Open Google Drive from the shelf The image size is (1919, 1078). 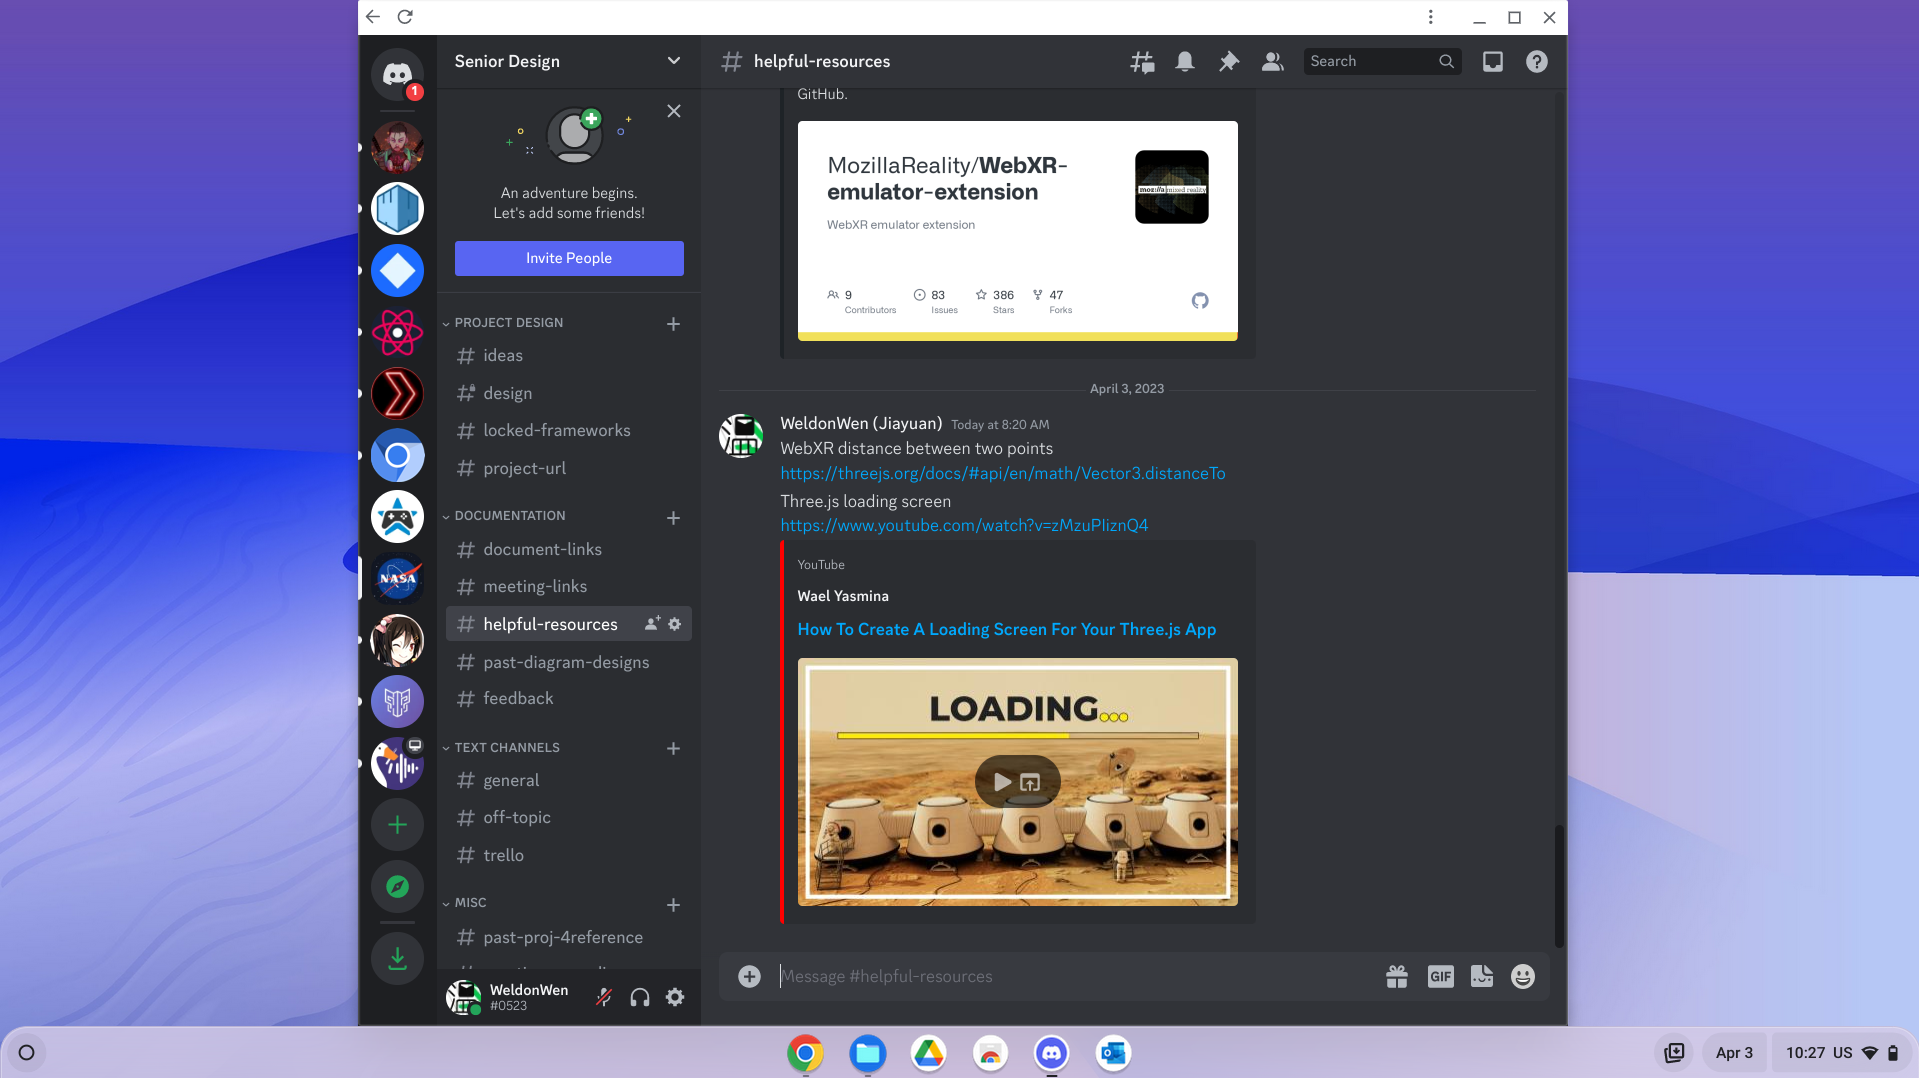[928, 1053]
